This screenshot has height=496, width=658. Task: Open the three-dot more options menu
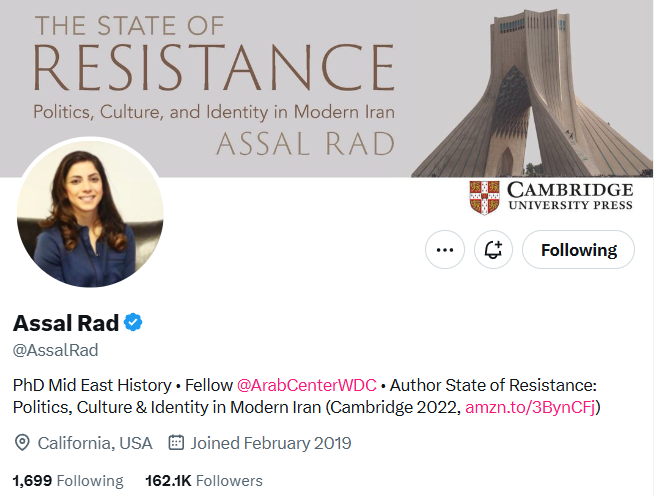tap(445, 250)
